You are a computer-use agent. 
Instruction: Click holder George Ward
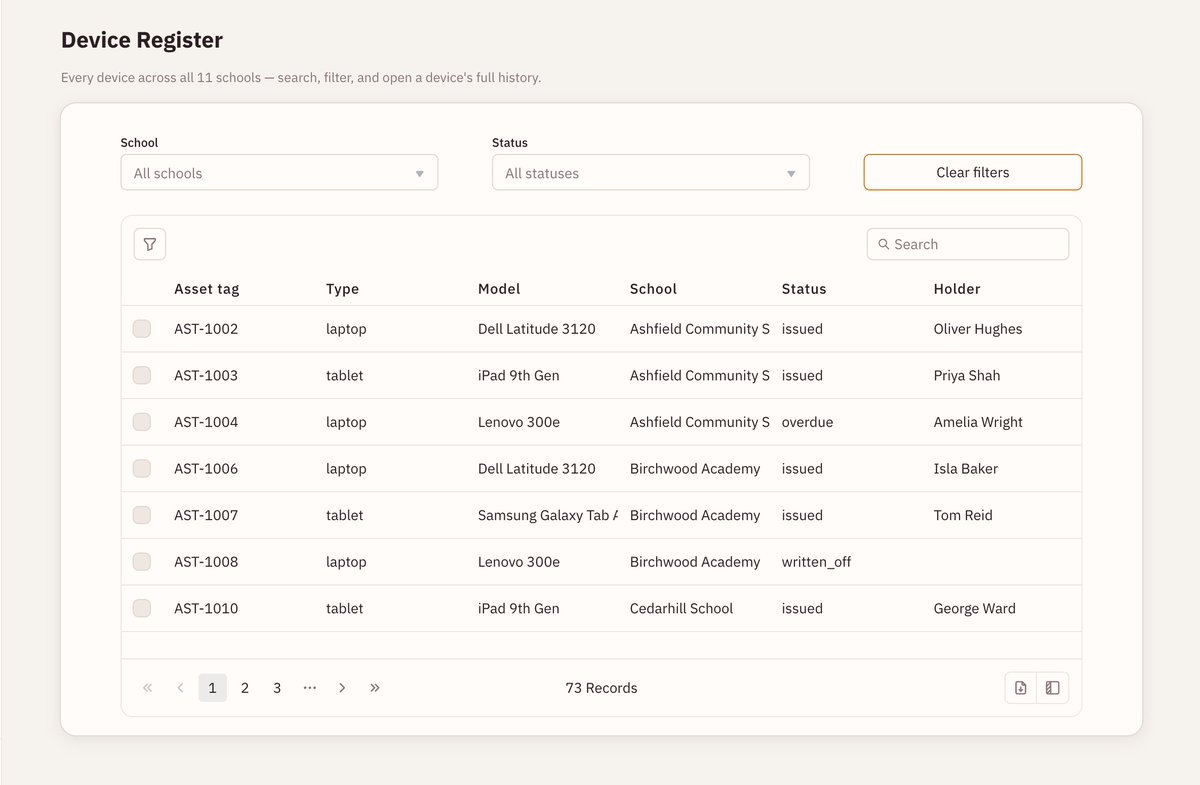click(x=975, y=608)
